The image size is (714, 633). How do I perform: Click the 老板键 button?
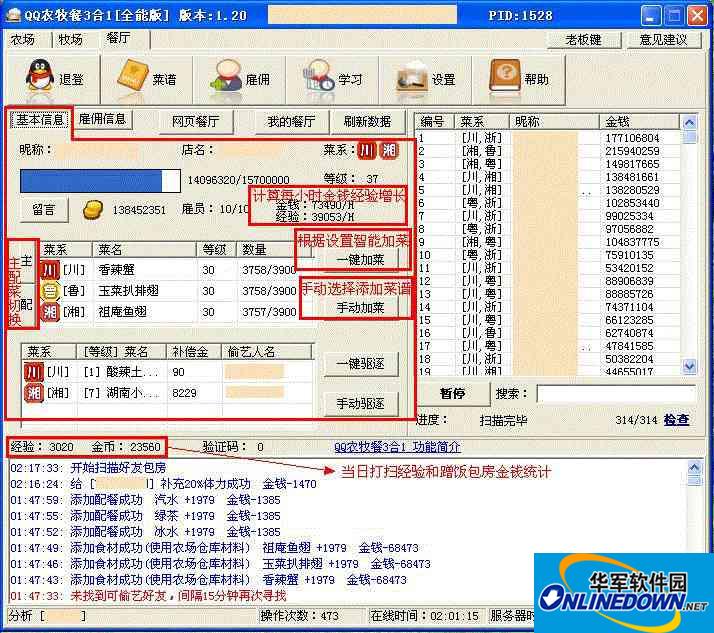584,40
